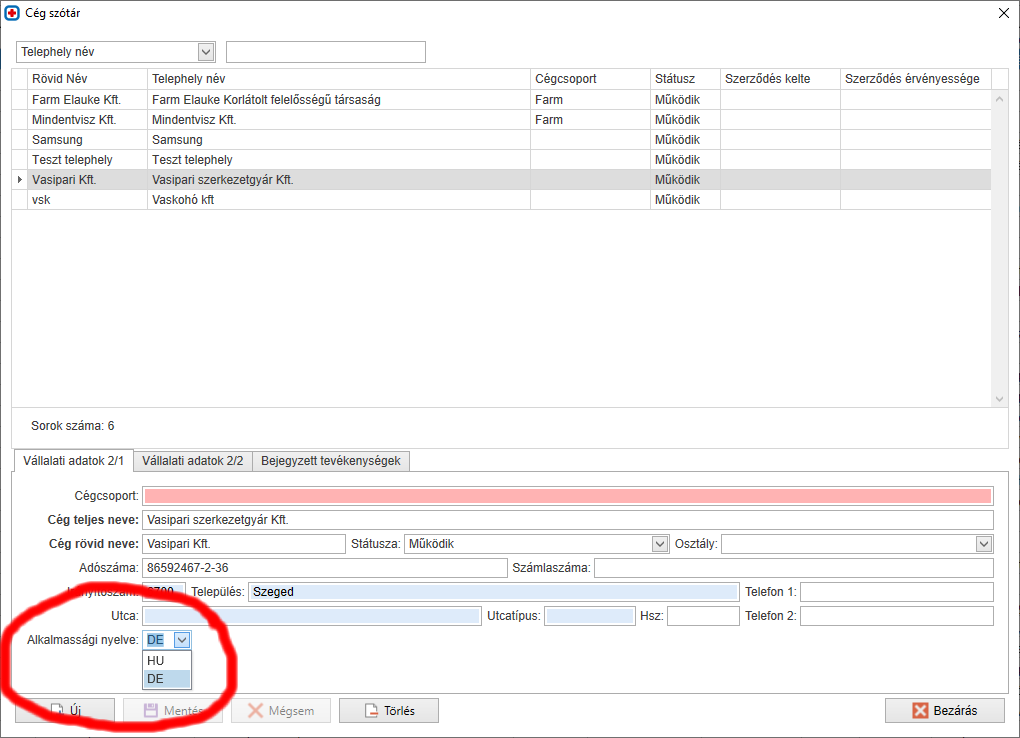
Task: Click the Törlés button
Action: click(x=389, y=711)
